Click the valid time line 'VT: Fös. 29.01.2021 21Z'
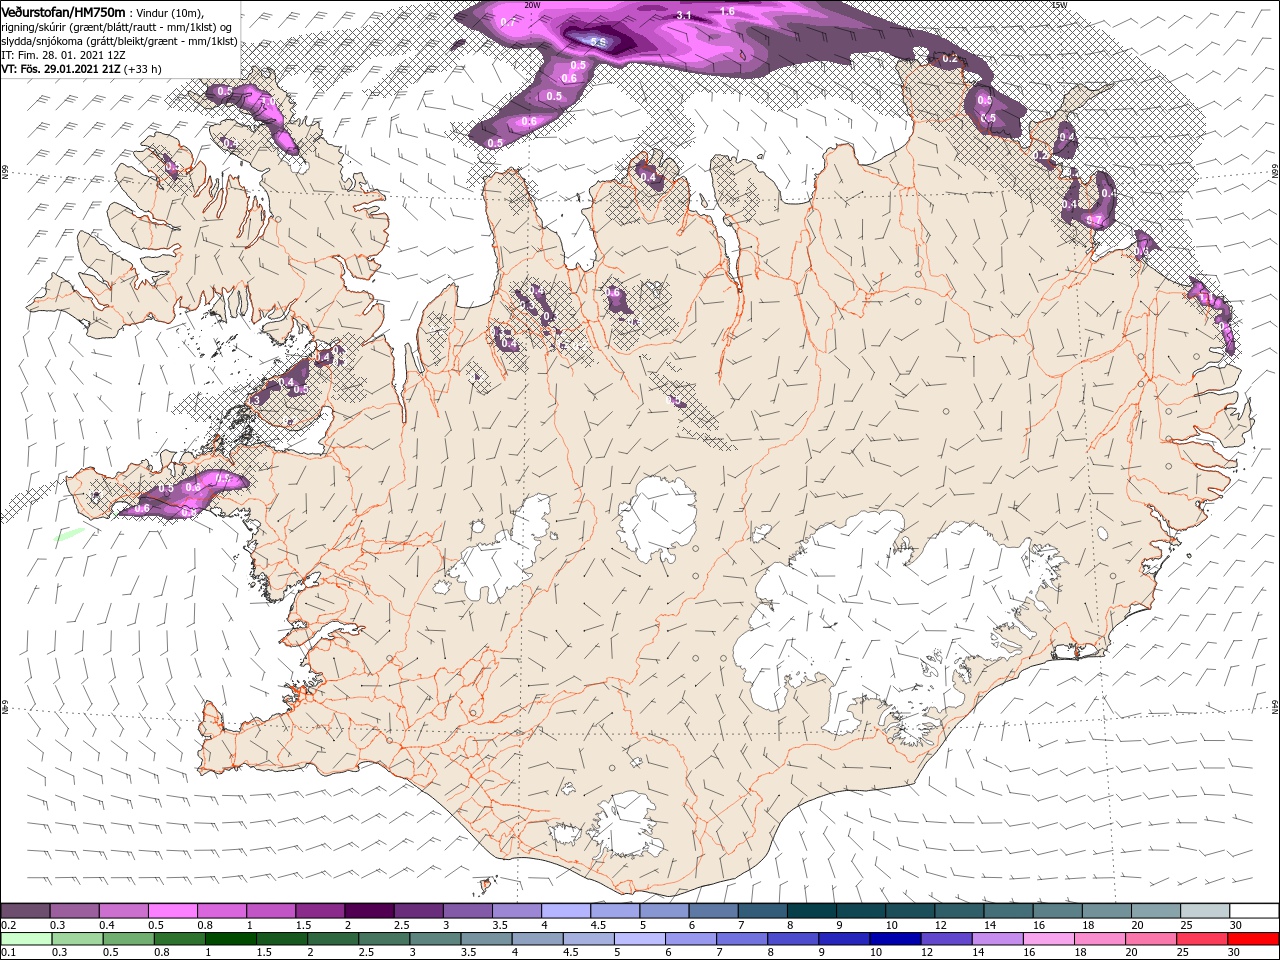 62,69
